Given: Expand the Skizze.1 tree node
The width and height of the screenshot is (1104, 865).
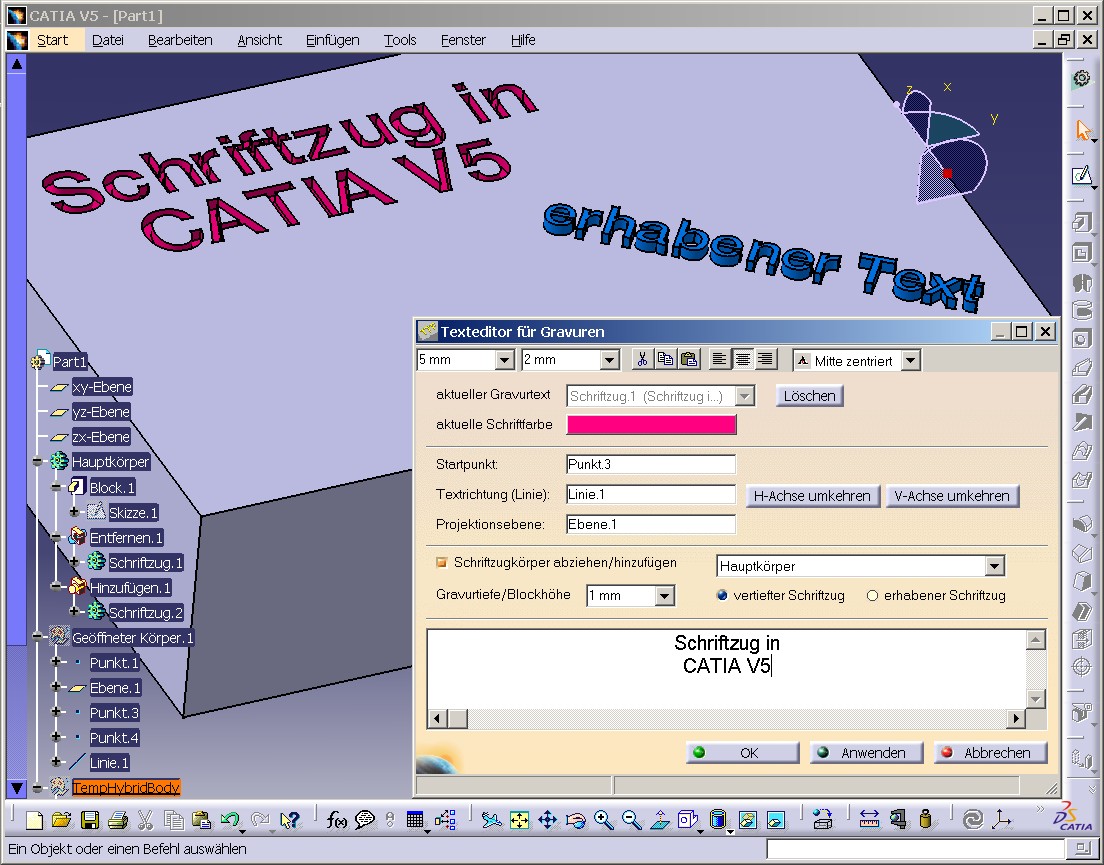Looking at the screenshot, I should pos(74,512).
